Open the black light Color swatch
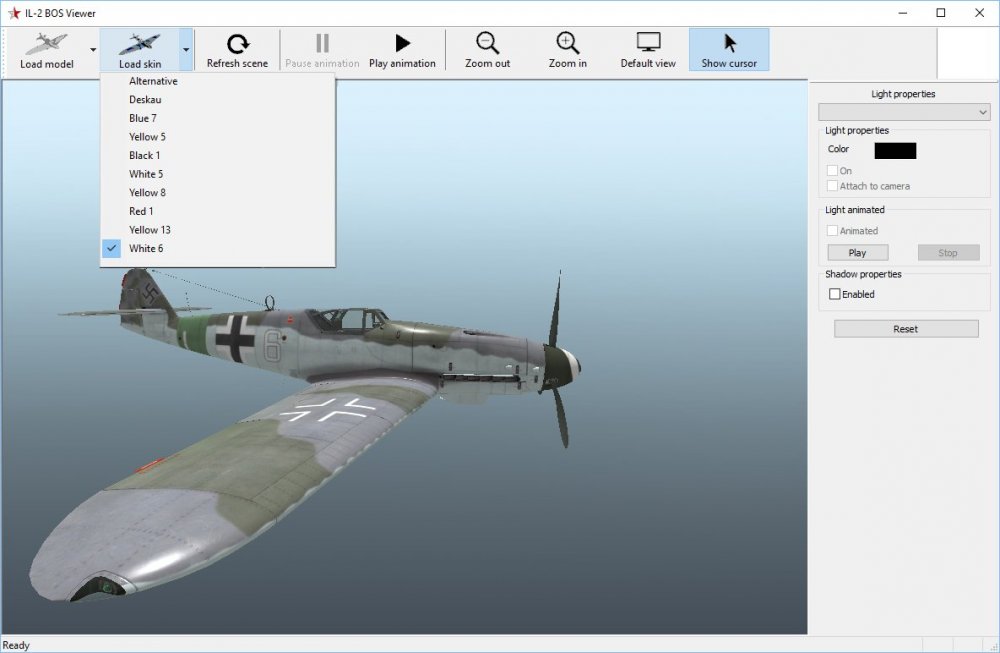 pyautogui.click(x=895, y=150)
